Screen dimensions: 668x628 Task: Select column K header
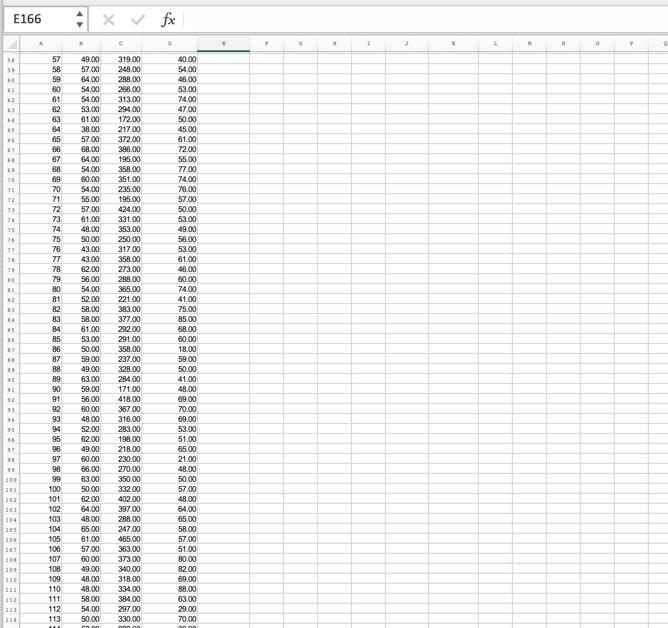click(453, 44)
